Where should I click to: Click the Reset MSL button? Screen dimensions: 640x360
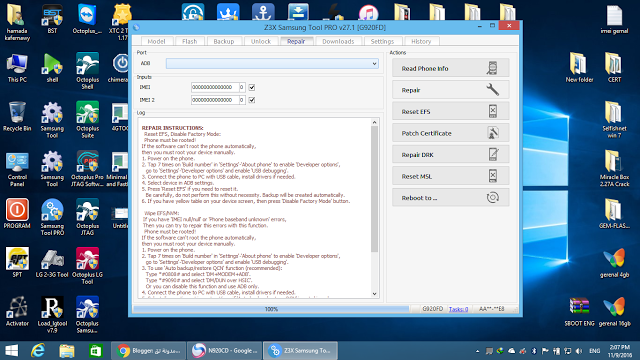click(x=451, y=176)
